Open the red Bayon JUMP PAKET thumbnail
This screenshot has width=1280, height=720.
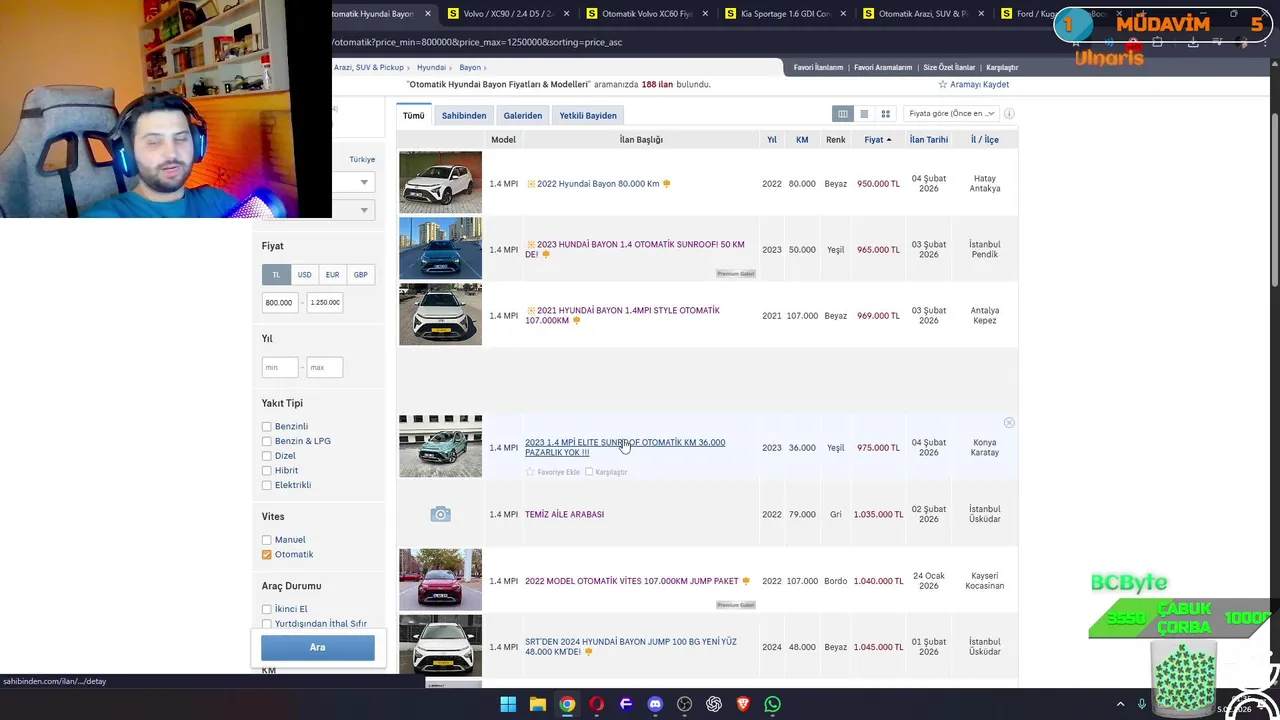pyautogui.click(x=440, y=580)
